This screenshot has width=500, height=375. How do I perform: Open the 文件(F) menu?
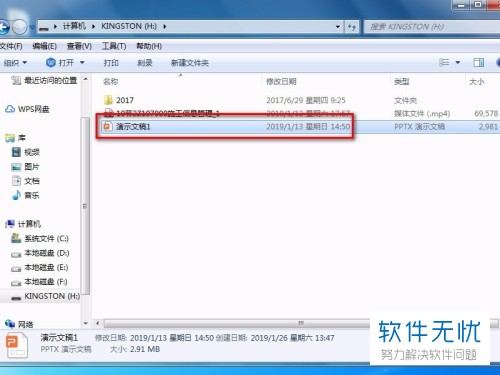click(11, 46)
